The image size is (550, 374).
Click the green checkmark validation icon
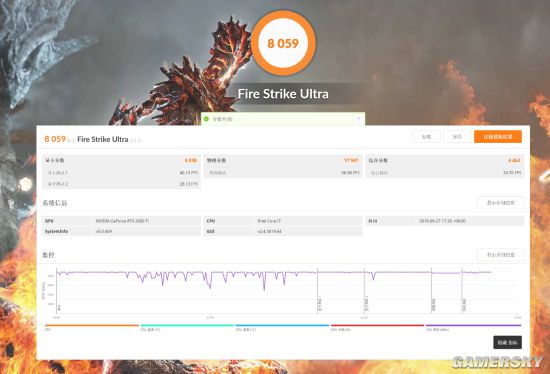tap(206, 119)
